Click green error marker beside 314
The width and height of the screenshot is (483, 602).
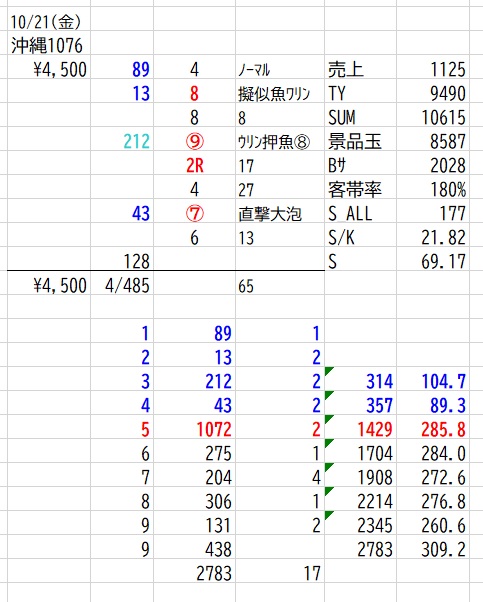329,371
